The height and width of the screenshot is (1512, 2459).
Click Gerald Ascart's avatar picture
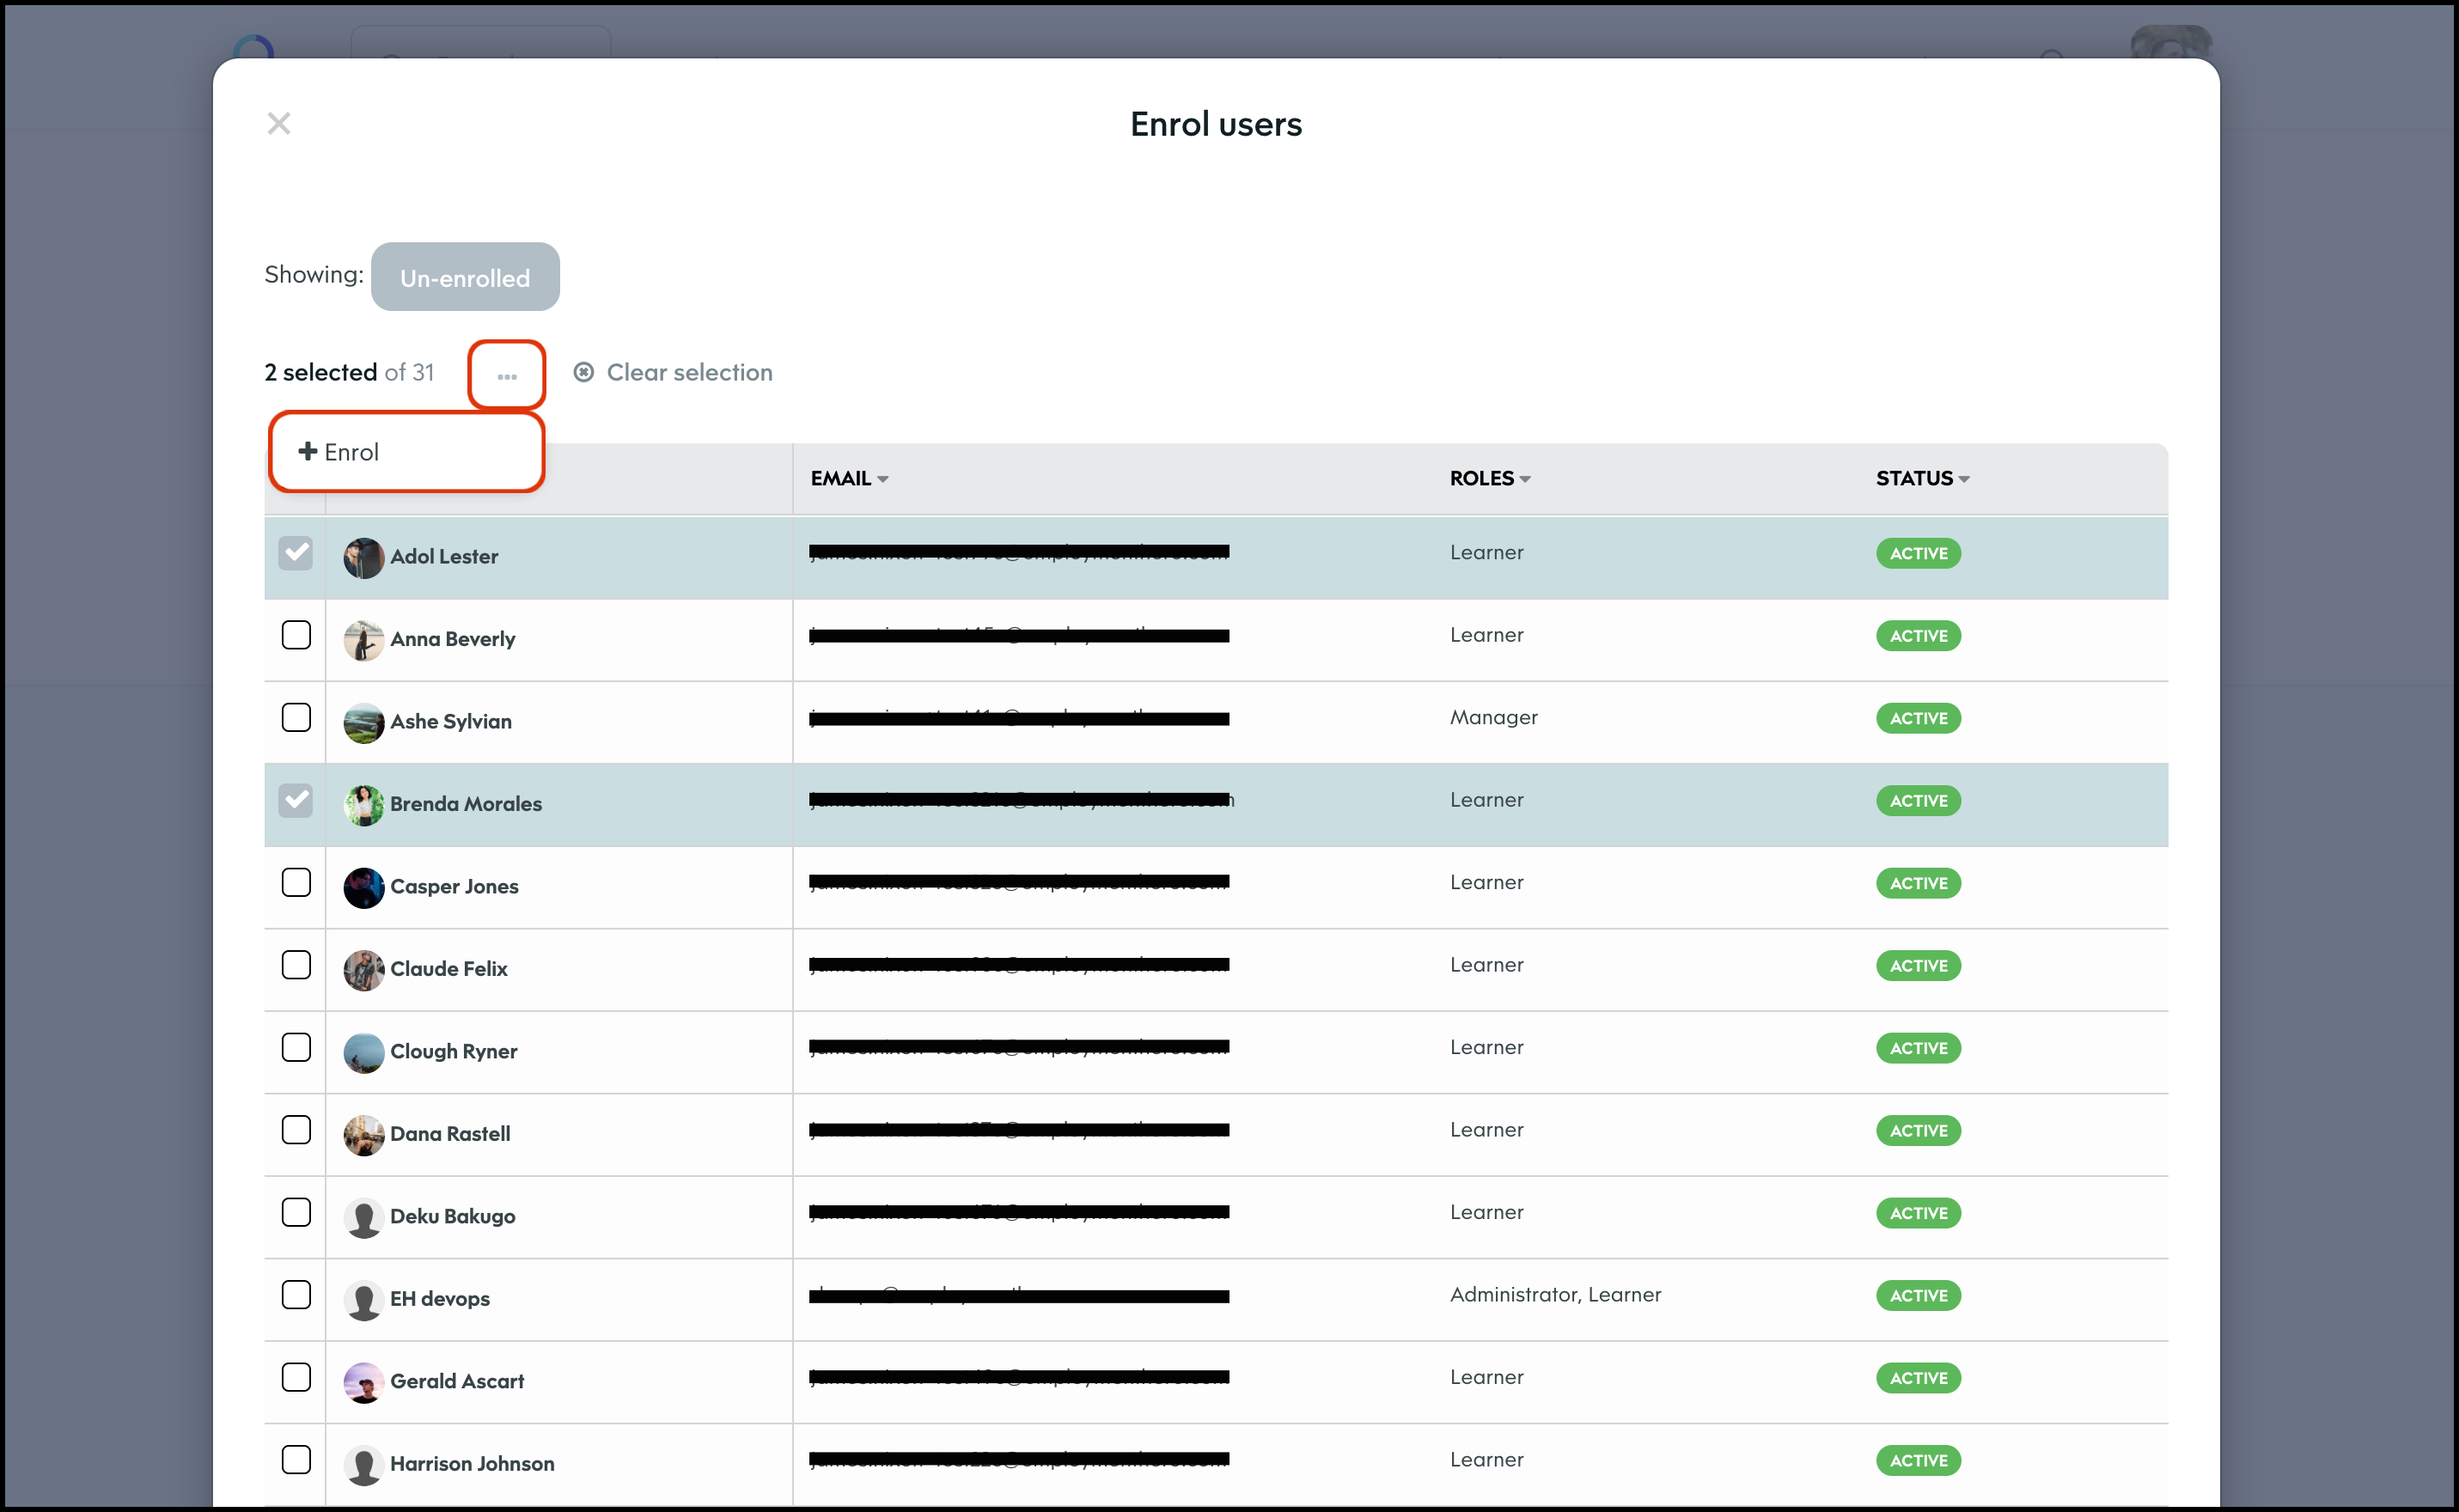click(x=364, y=1382)
